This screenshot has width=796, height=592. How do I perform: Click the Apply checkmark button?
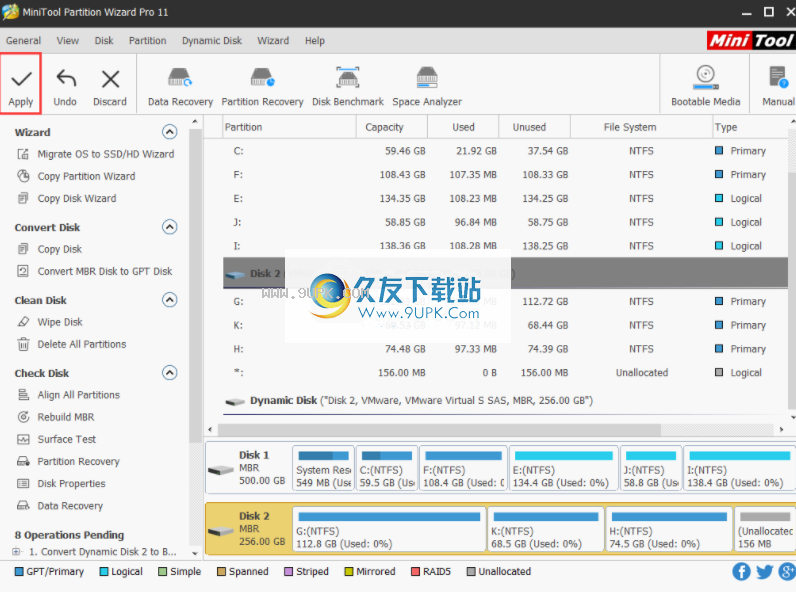click(x=21, y=84)
